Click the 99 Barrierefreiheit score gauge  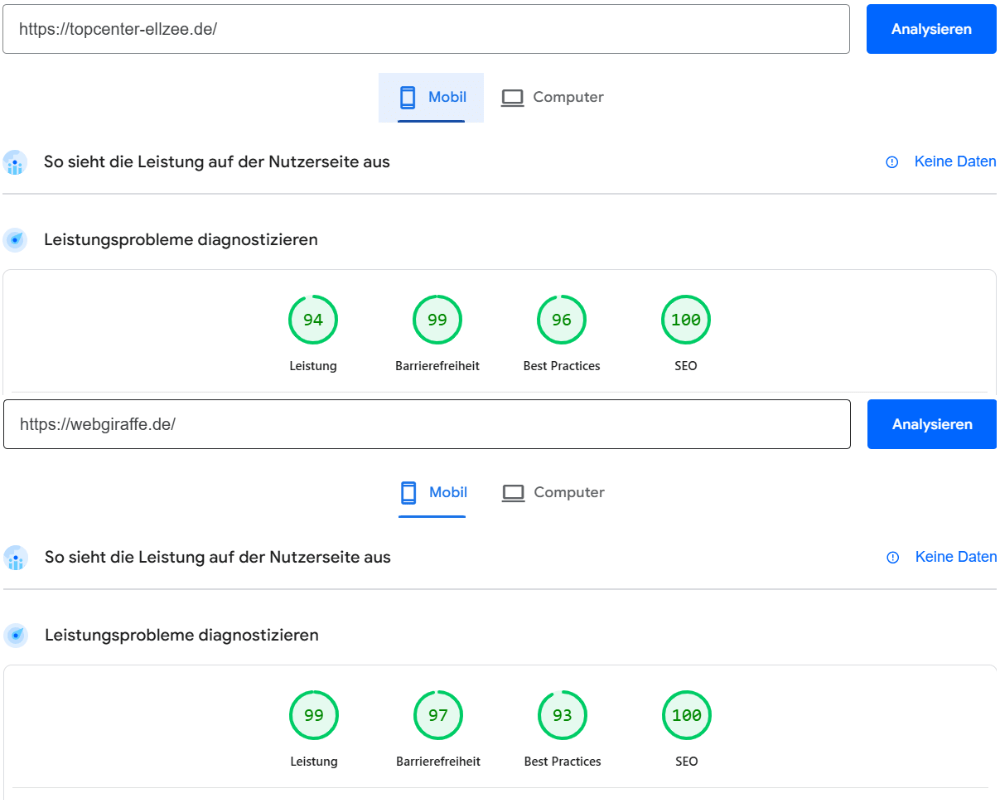pos(437,320)
